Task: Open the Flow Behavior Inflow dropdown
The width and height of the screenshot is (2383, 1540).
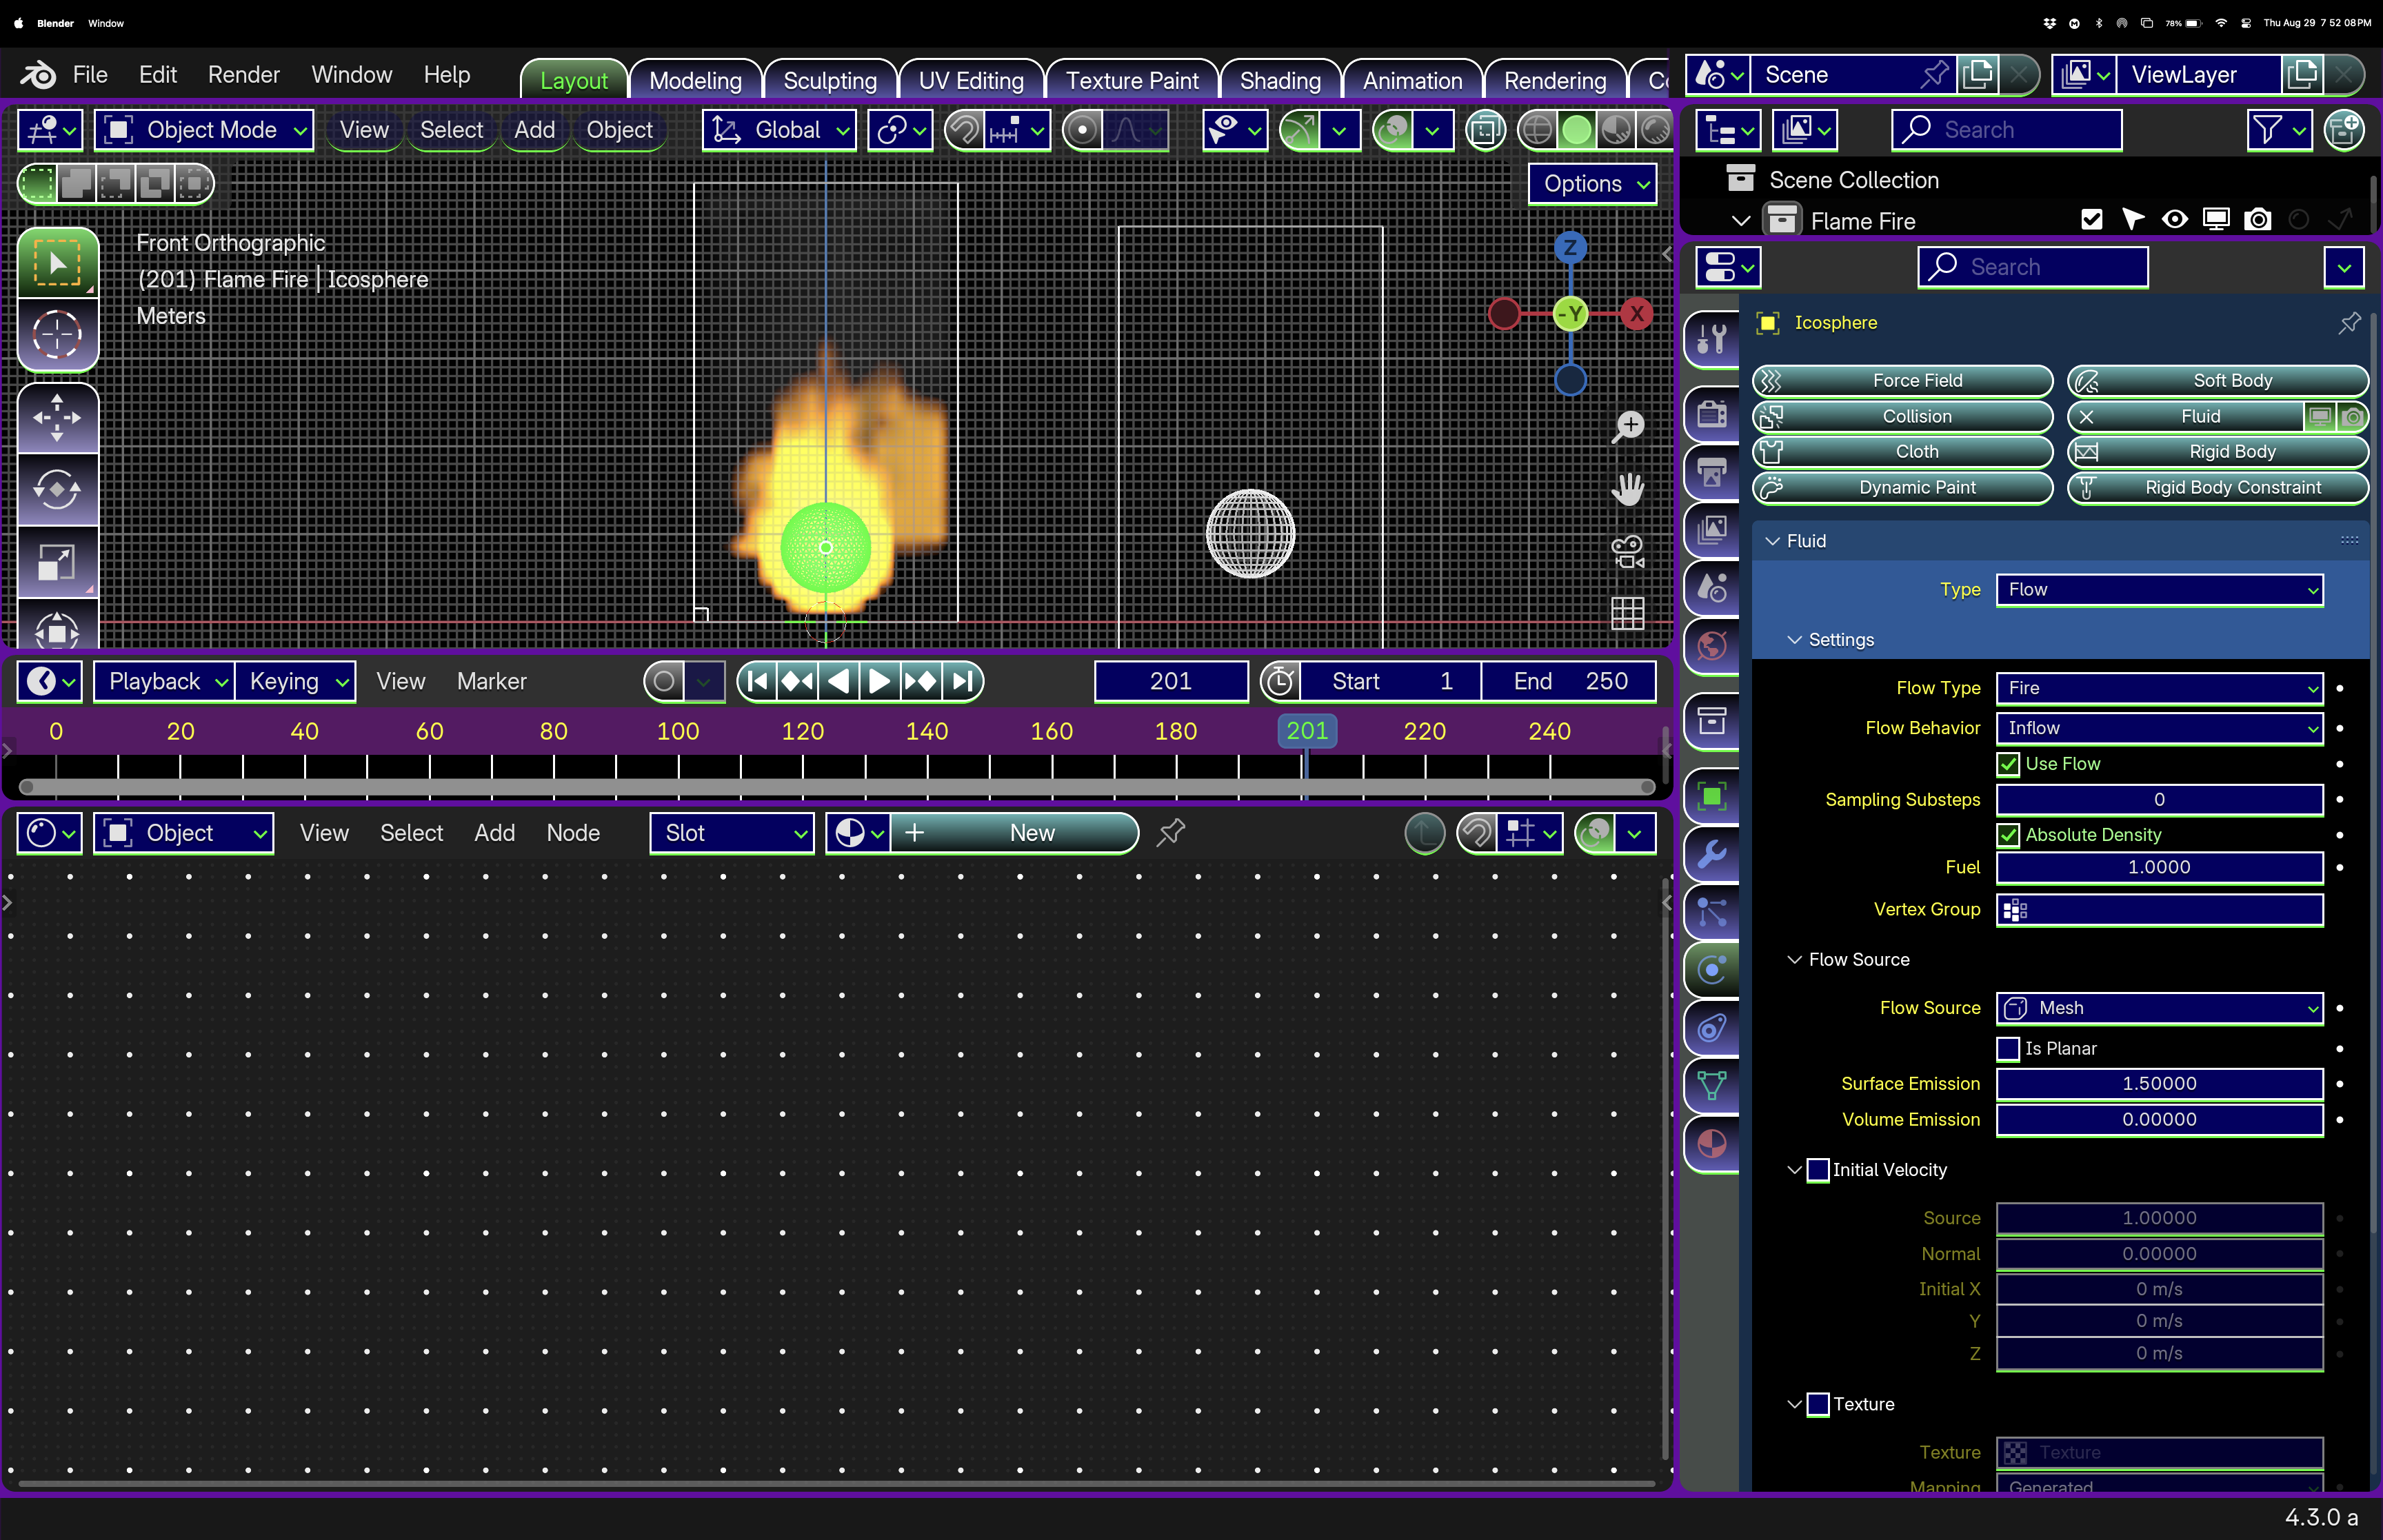Action: tap(2159, 728)
